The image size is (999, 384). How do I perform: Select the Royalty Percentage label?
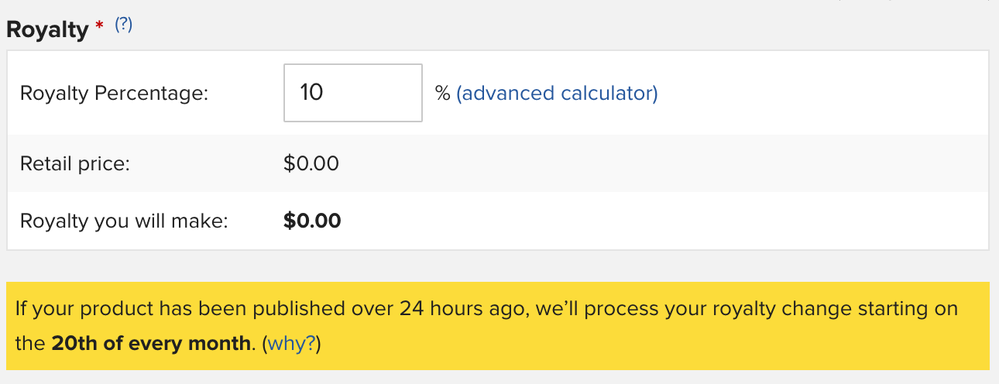[115, 94]
